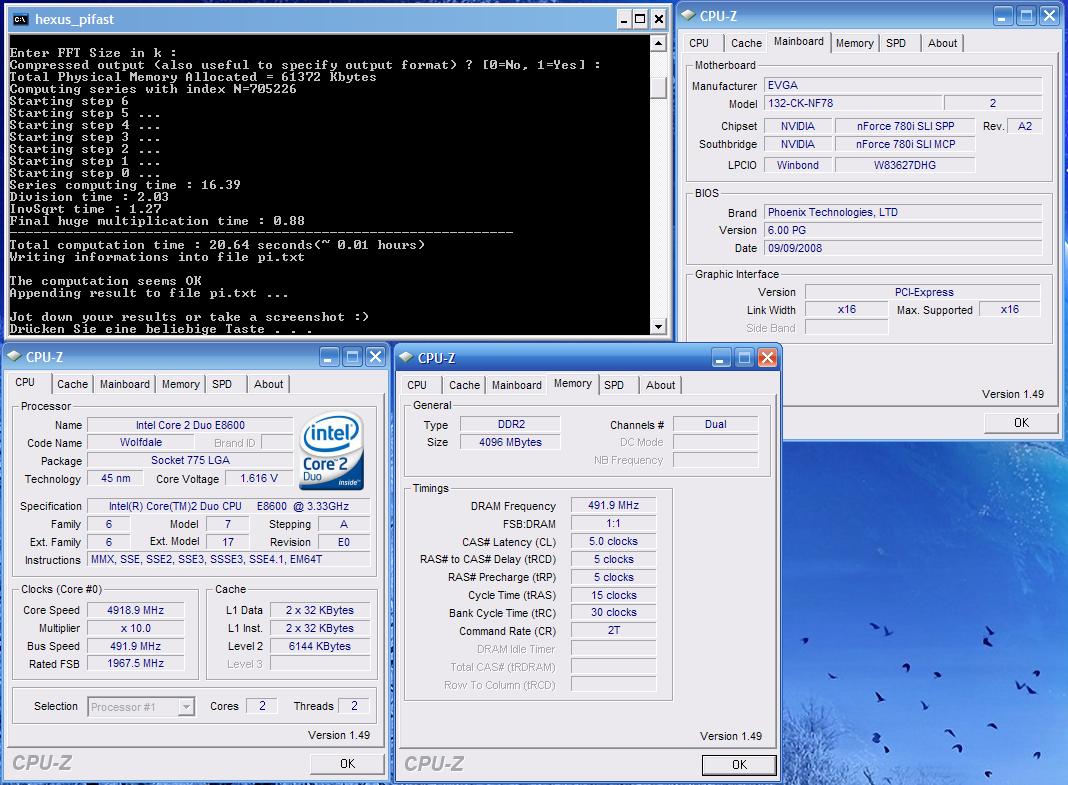Select CPU tab in Memory window
The width and height of the screenshot is (1068, 785).
click(417, 385)
